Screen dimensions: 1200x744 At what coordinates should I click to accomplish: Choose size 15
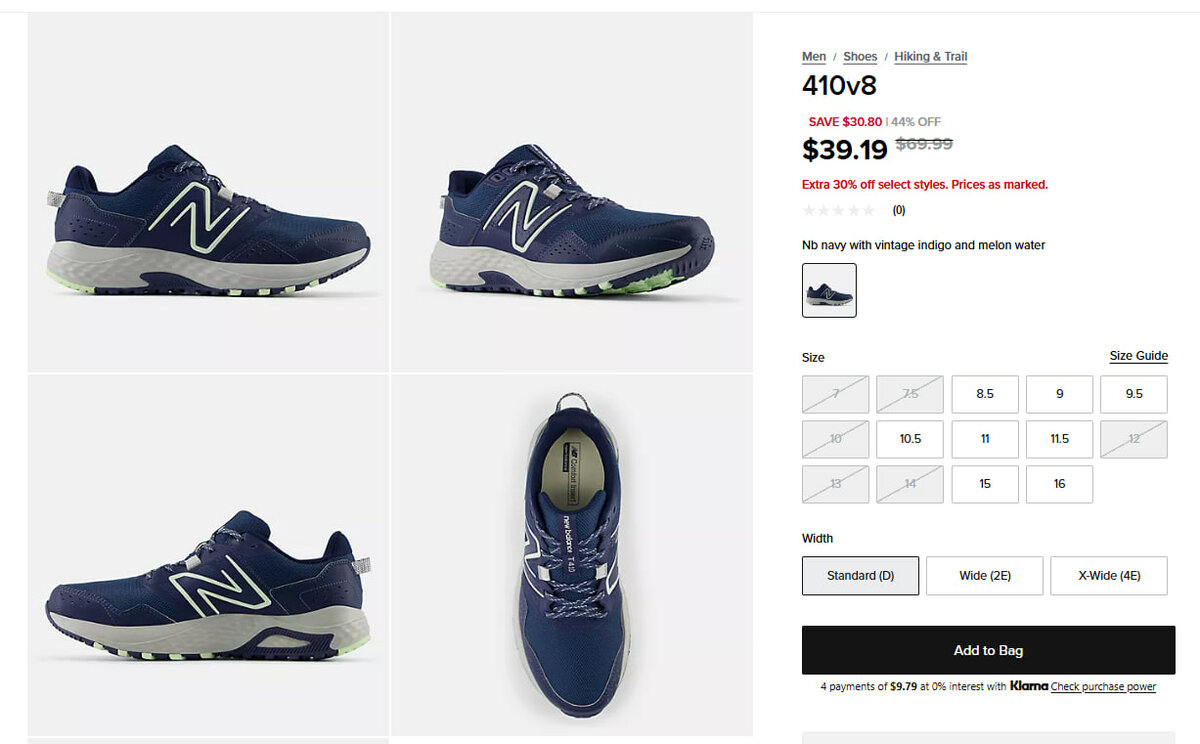[x=985, y=484]
